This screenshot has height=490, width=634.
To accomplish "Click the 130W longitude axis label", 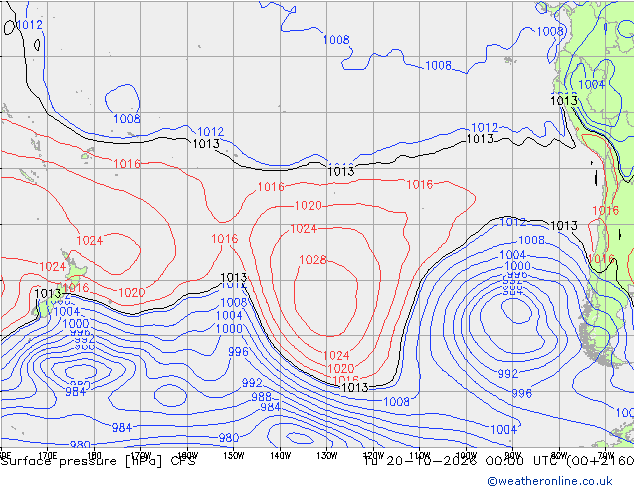I will (x=327, y=456).
